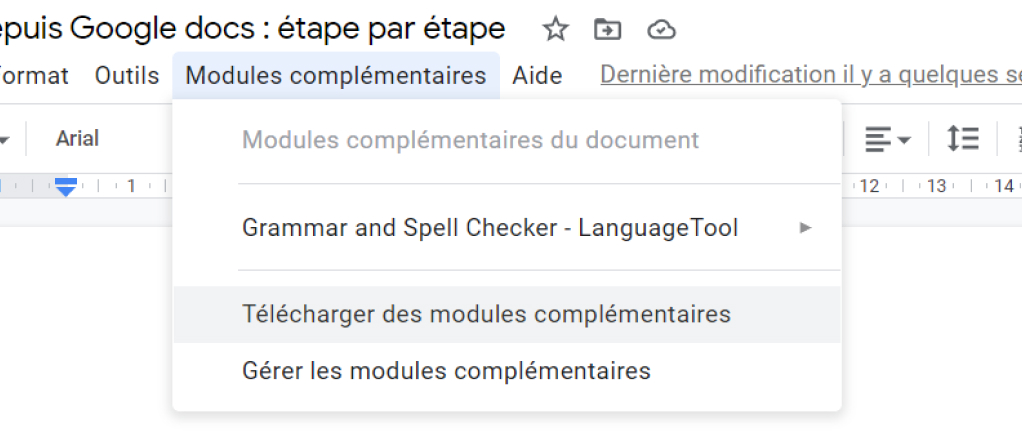Open line spacing icon
This screenshot has width=1022, height=444.
point(962,139)
